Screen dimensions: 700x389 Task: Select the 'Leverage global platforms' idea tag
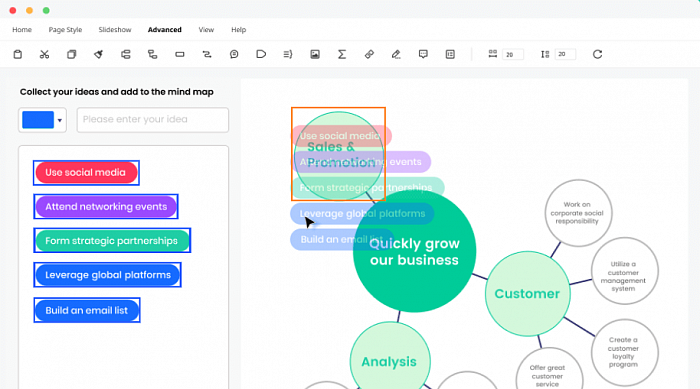point(108,275)
